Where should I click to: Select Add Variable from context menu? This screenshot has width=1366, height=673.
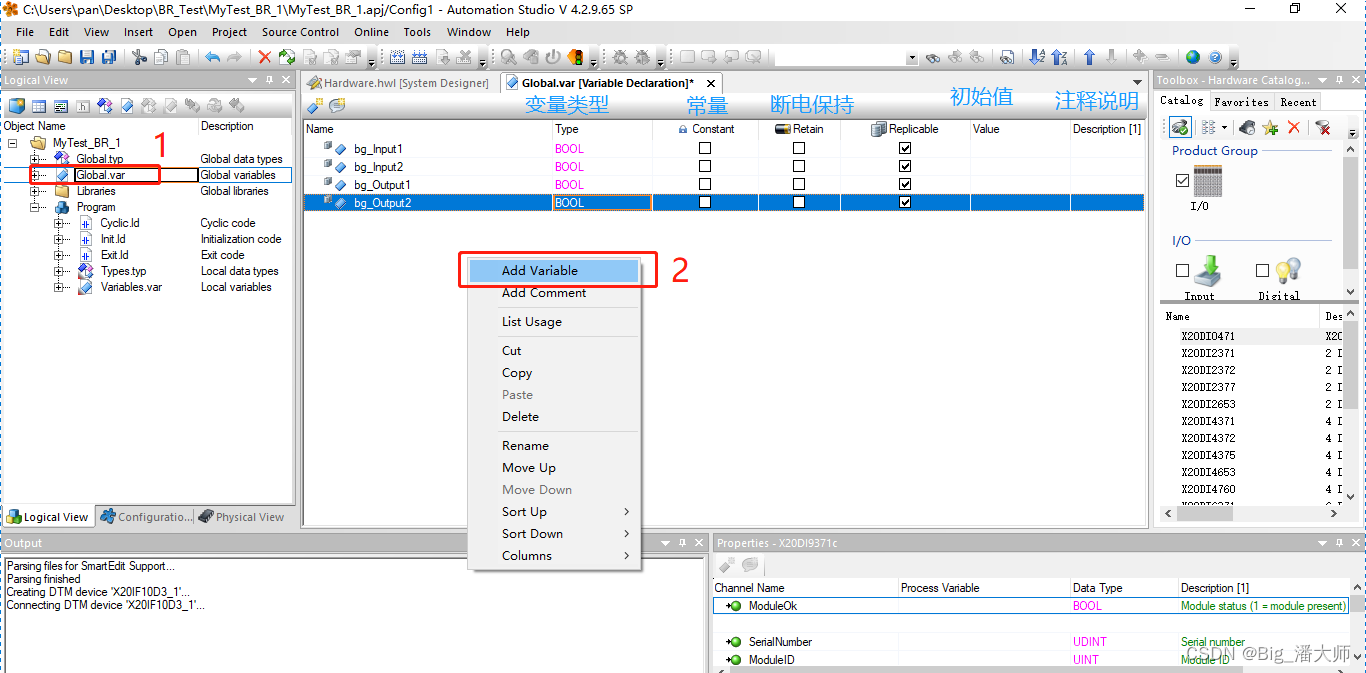(554, 271)
